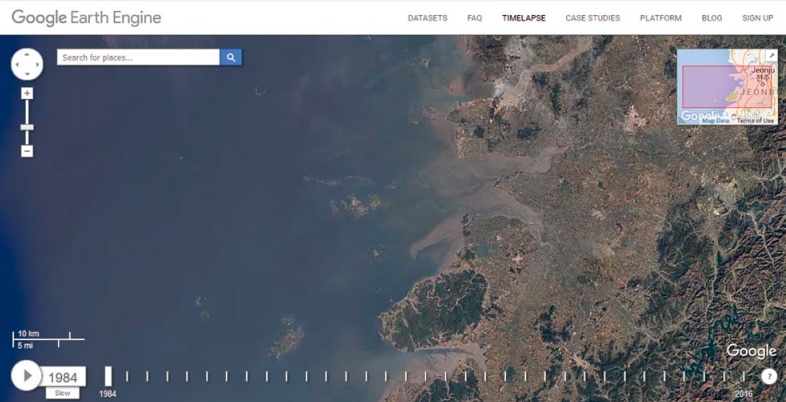The height and width of the screenshot is (402, 786).
Task: Open the Case Studies page
Action: (x=593, y=18)
